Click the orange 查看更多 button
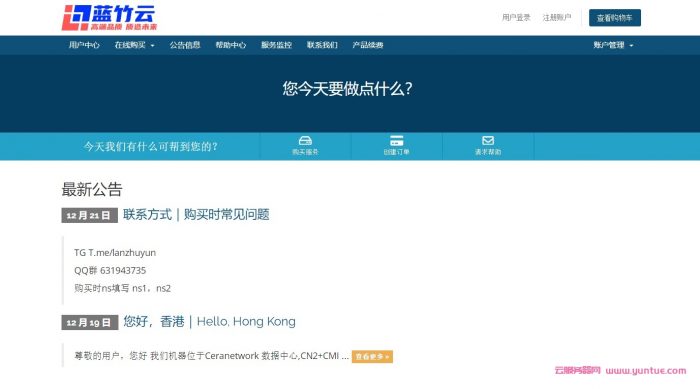700x389 pixels. pyautogui.click(x=372, y=356)
